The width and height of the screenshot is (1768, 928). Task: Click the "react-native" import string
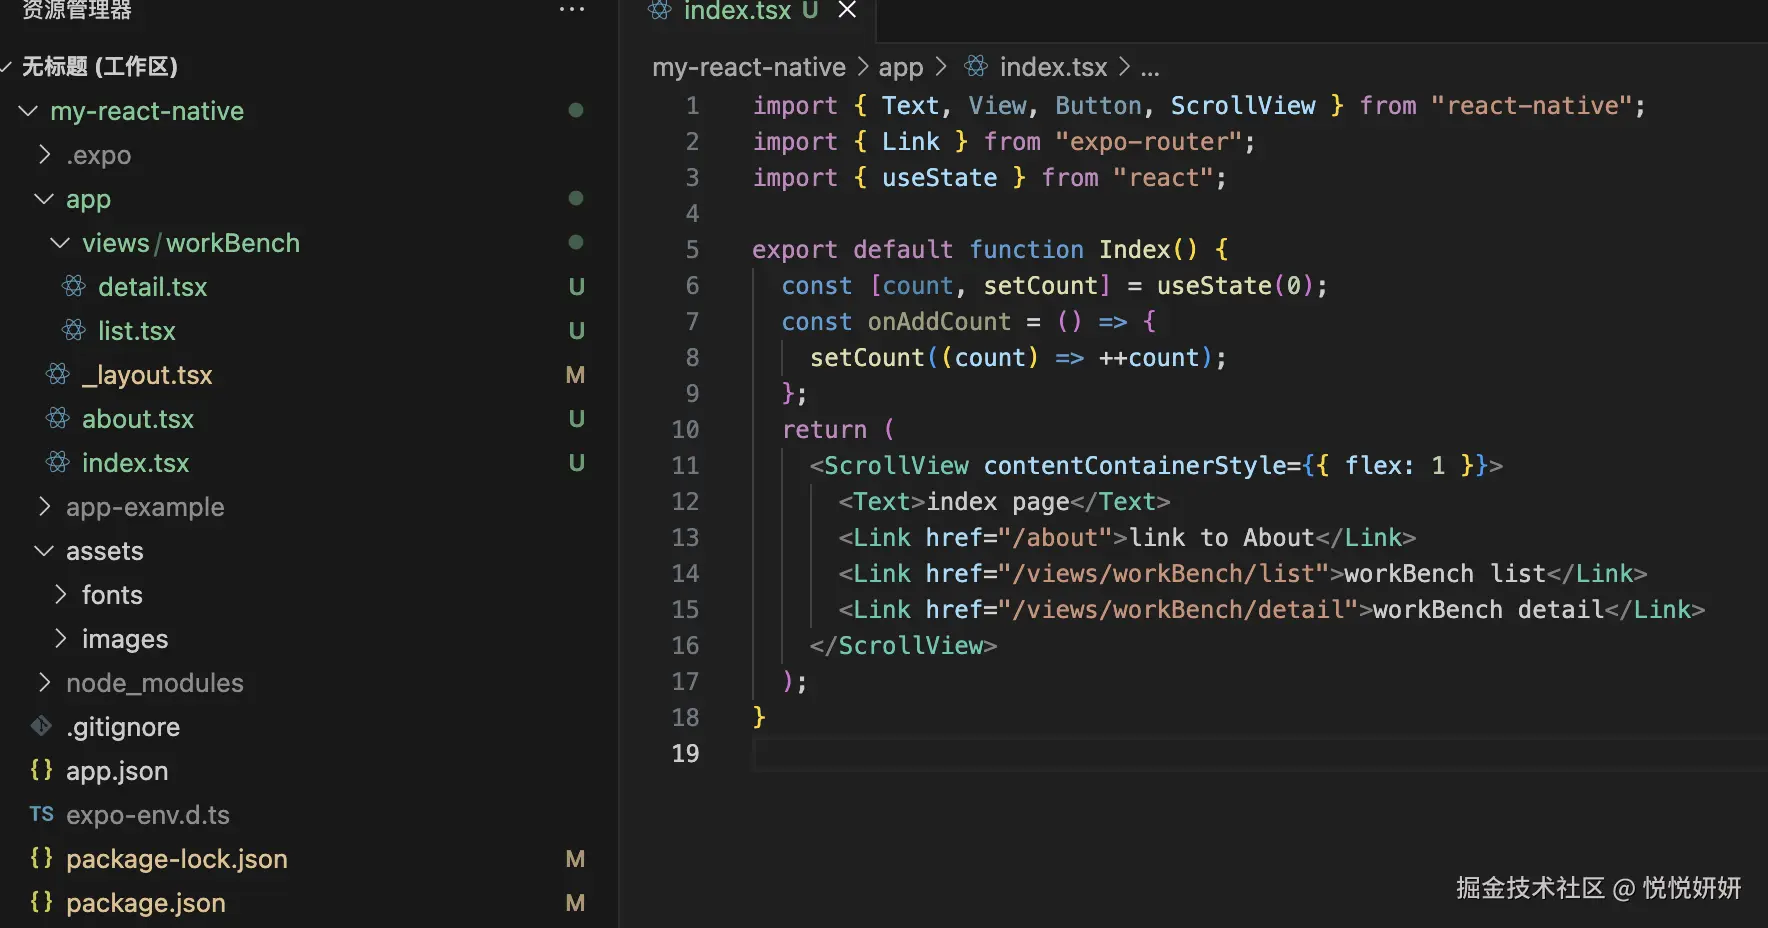point(1531,105)
